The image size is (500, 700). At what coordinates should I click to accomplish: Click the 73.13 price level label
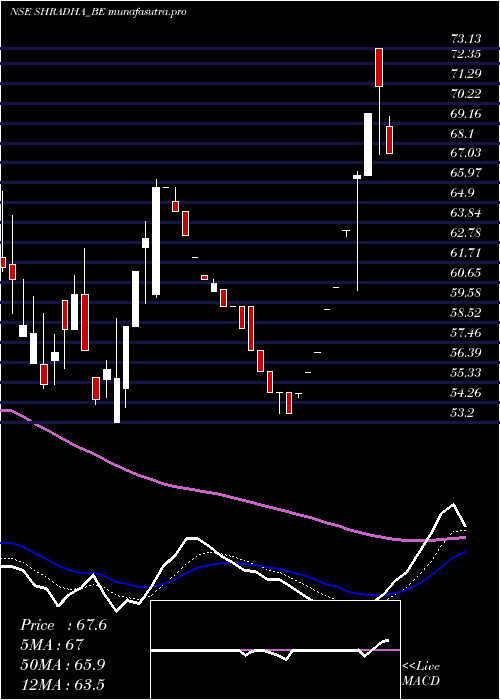[466, 38]
